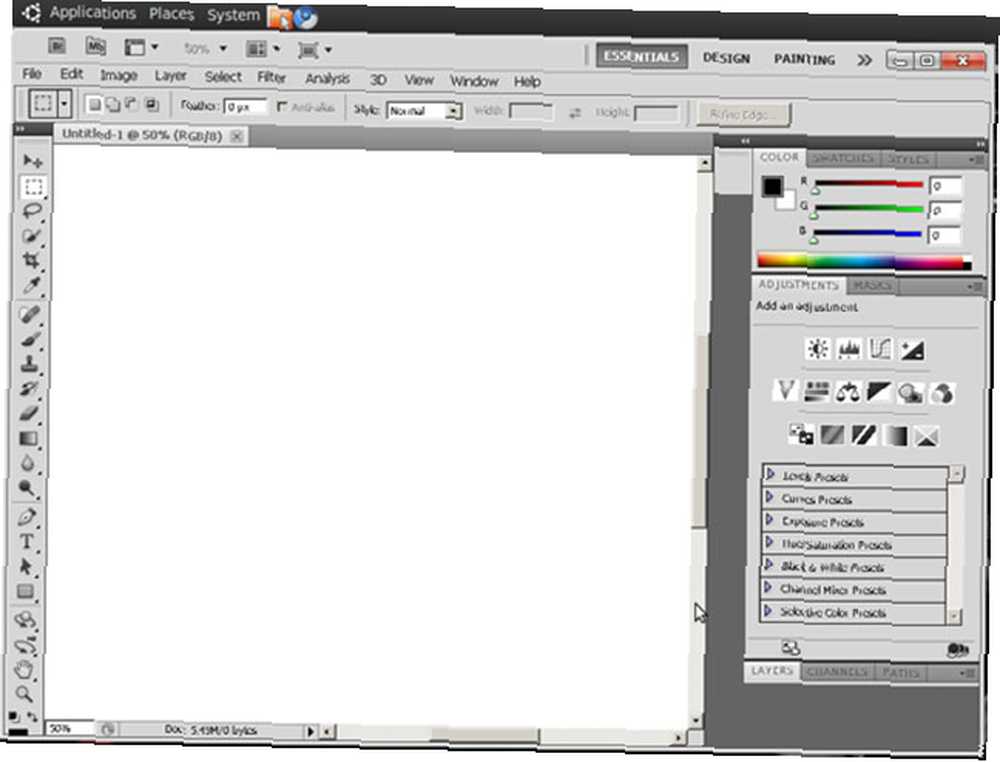The height and width of the screenshot is (762, 1000).
Task: Select the Pen tool
Action: [x=27, y=517]
